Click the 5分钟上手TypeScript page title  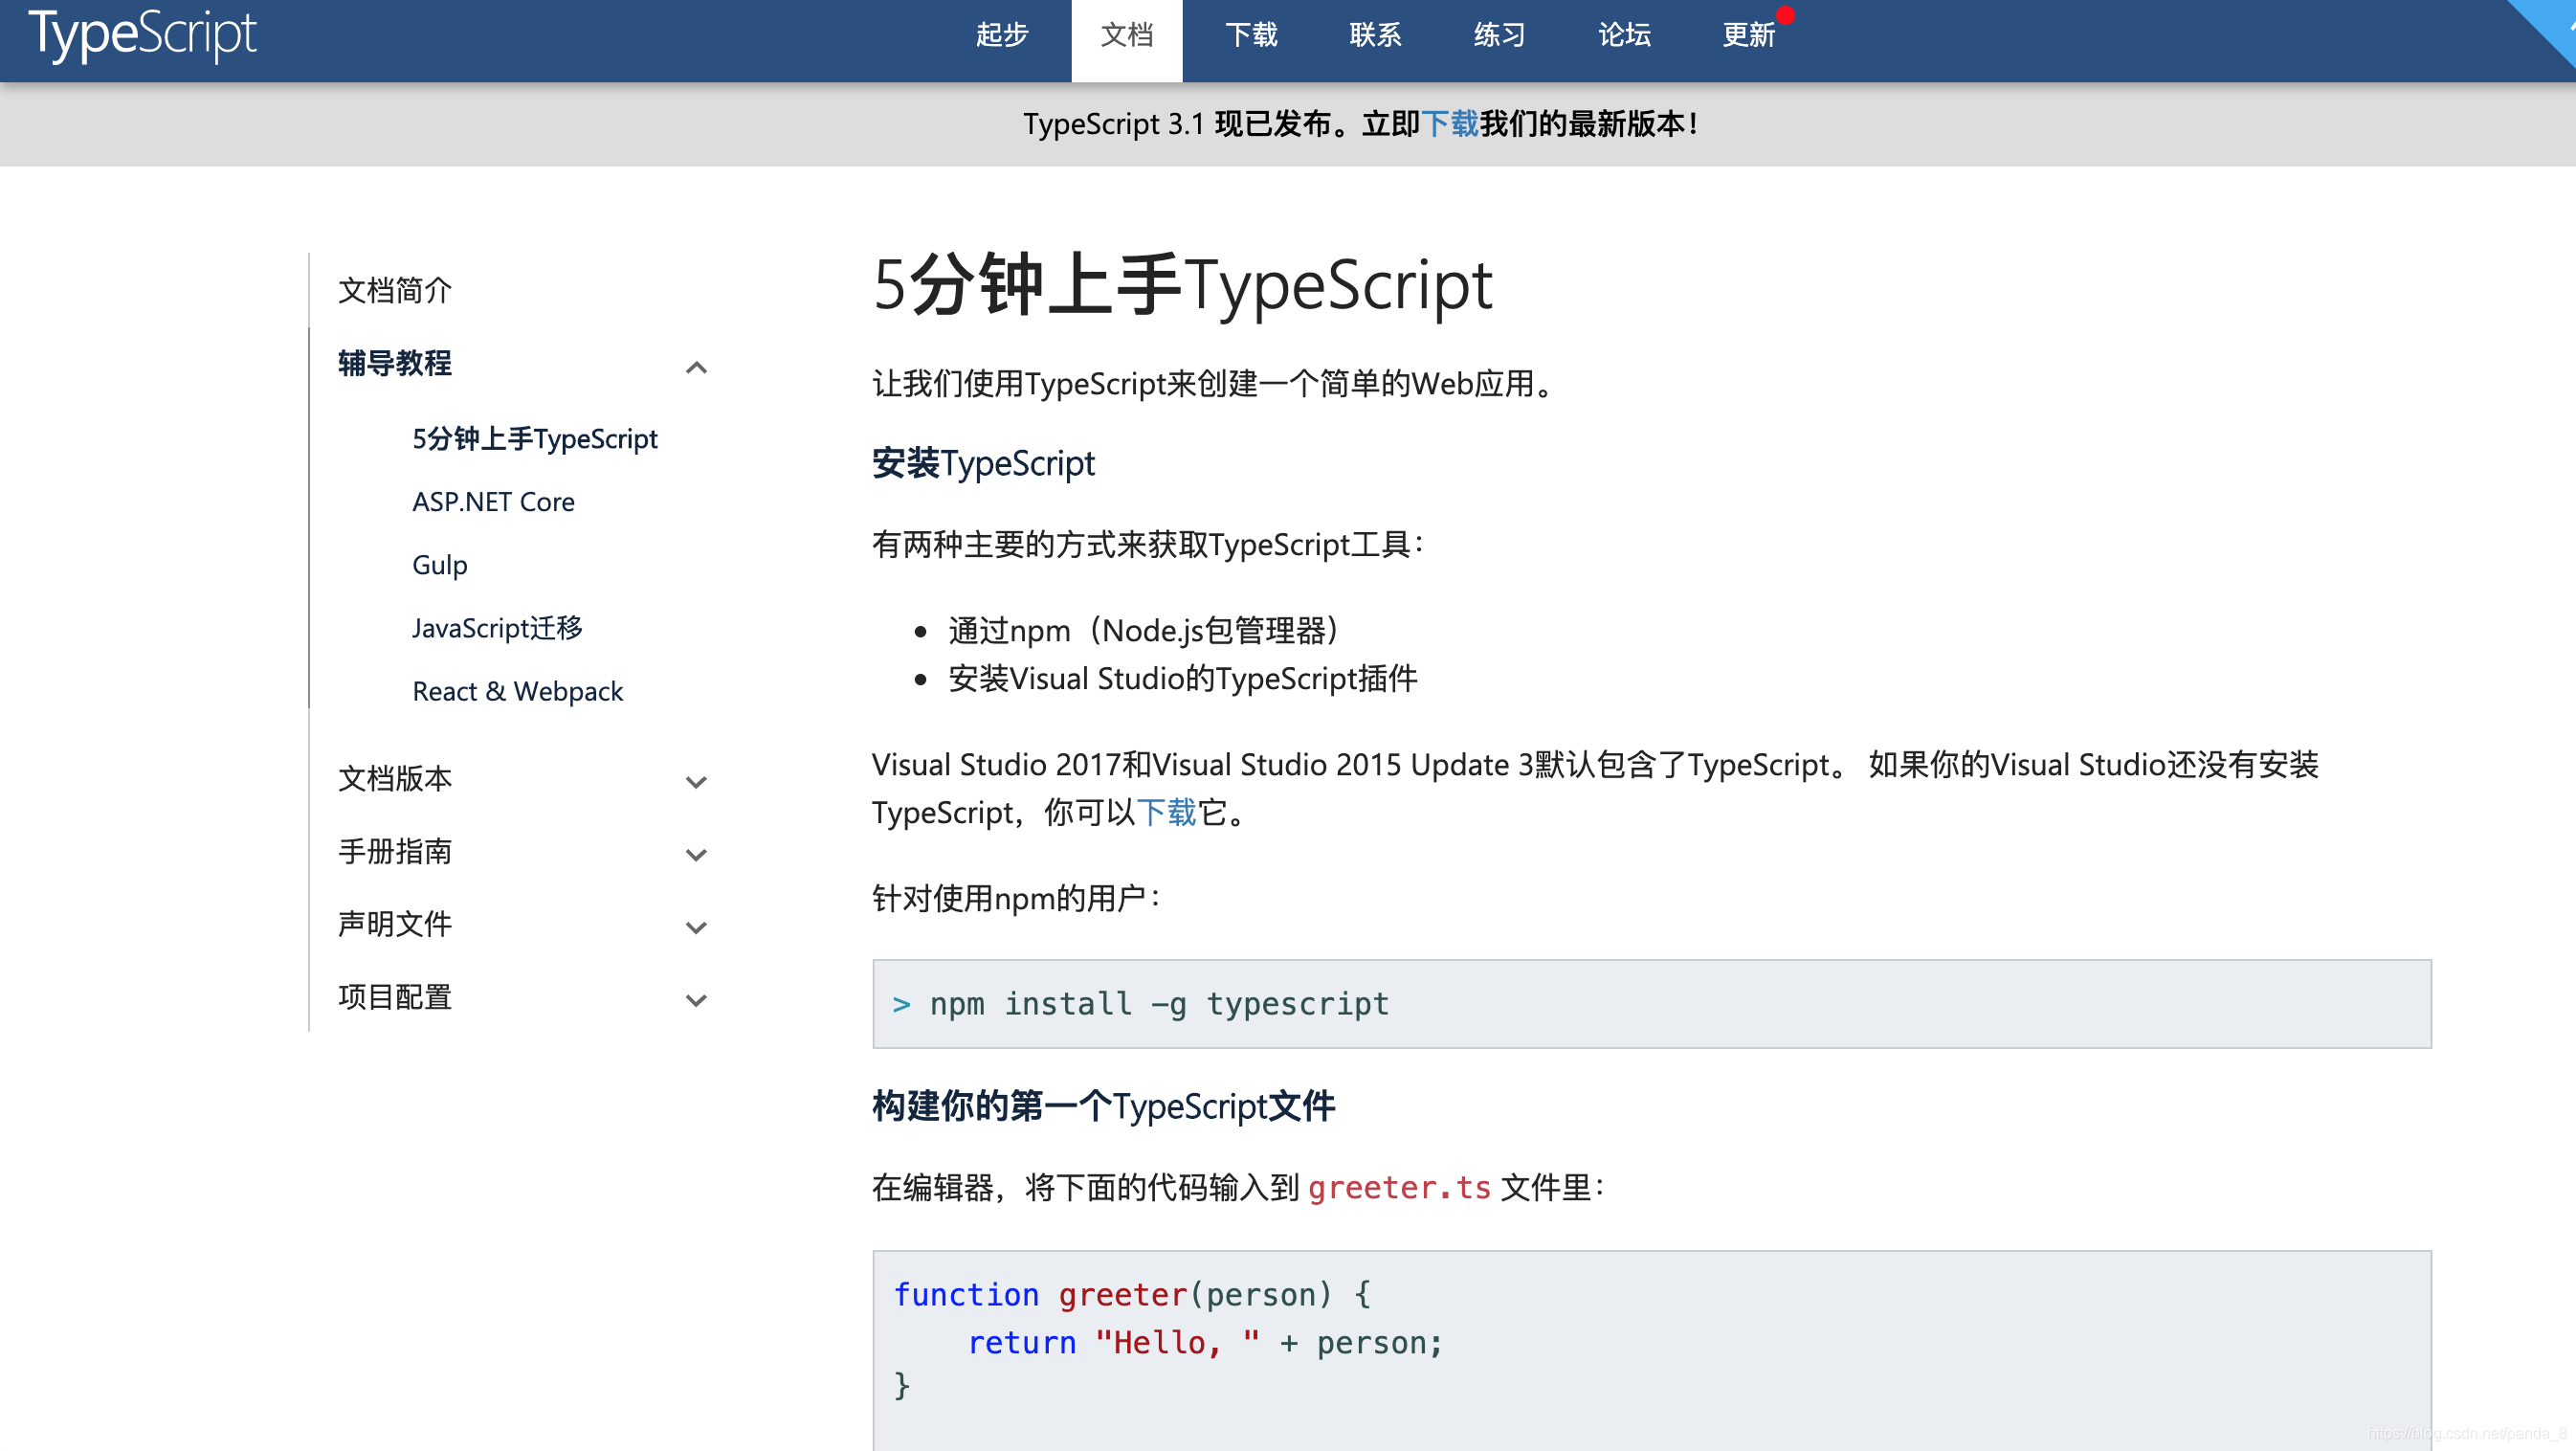click(1183, 285)
